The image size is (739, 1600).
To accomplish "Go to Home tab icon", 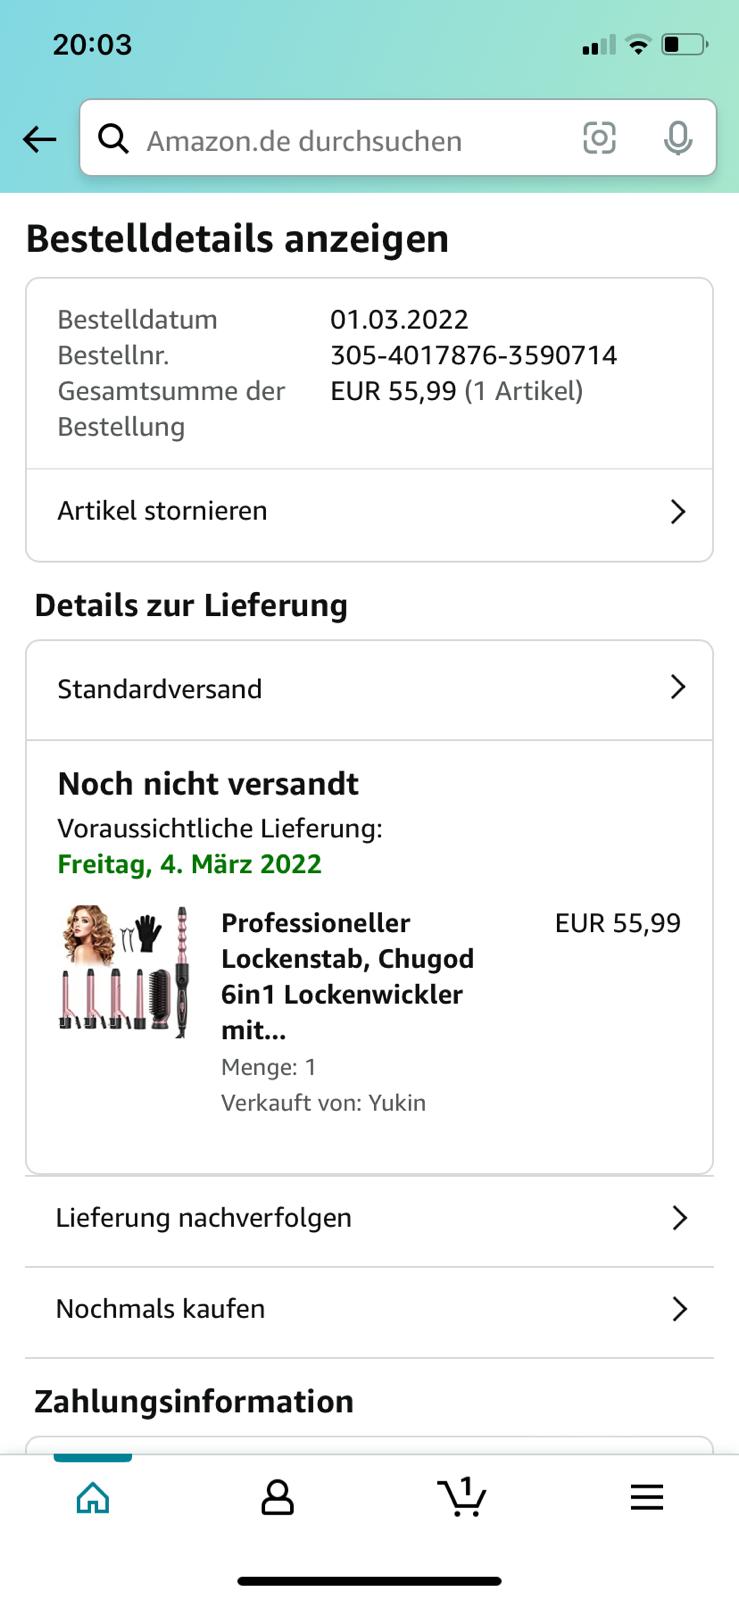I will point(93,1497).
